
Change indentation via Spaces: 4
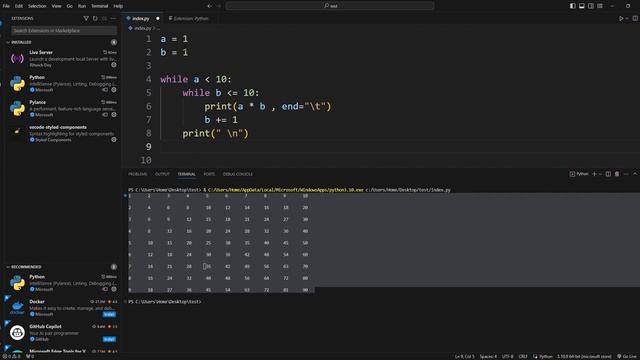(x=488, y=356)
